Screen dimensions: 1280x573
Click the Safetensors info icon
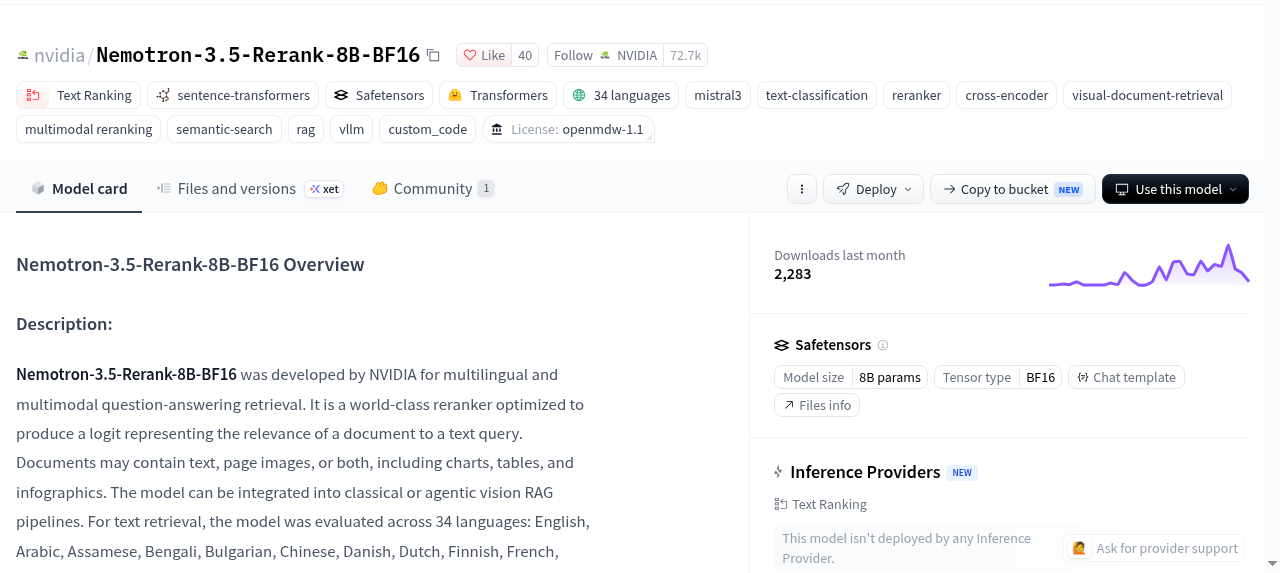point(883,345)
